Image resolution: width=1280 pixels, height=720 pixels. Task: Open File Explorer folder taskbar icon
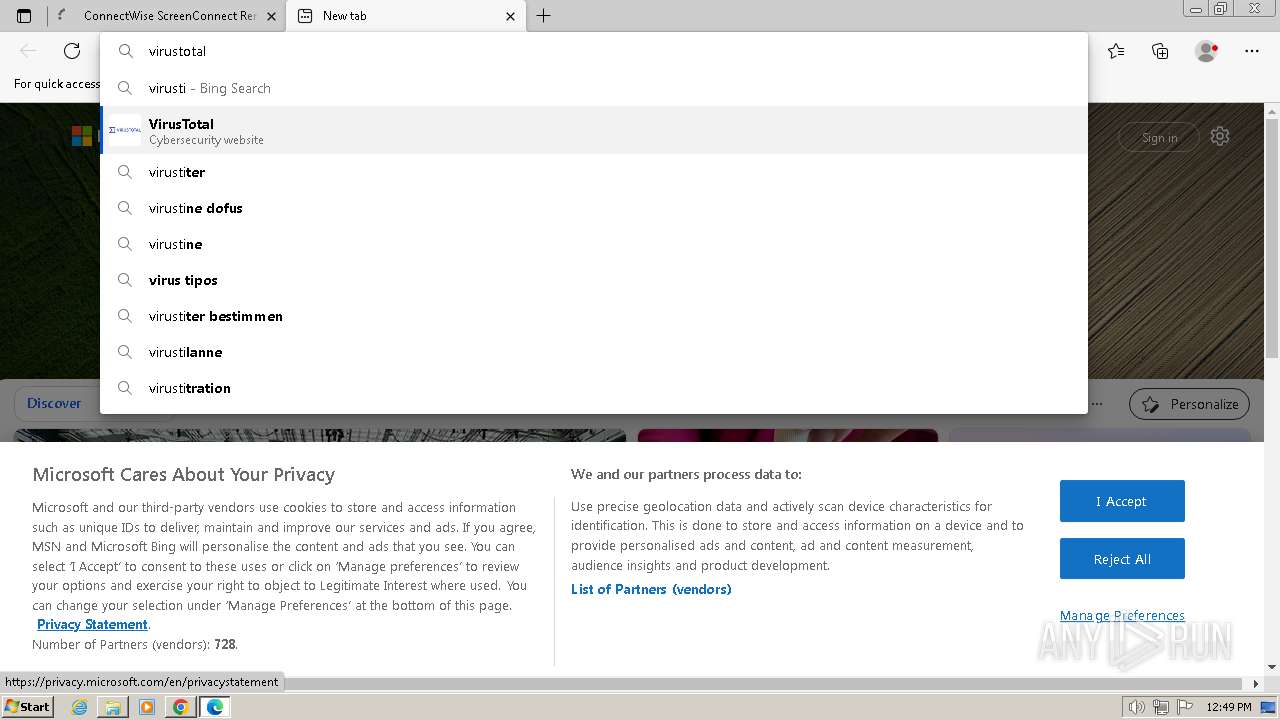click(x=113, y=707)
